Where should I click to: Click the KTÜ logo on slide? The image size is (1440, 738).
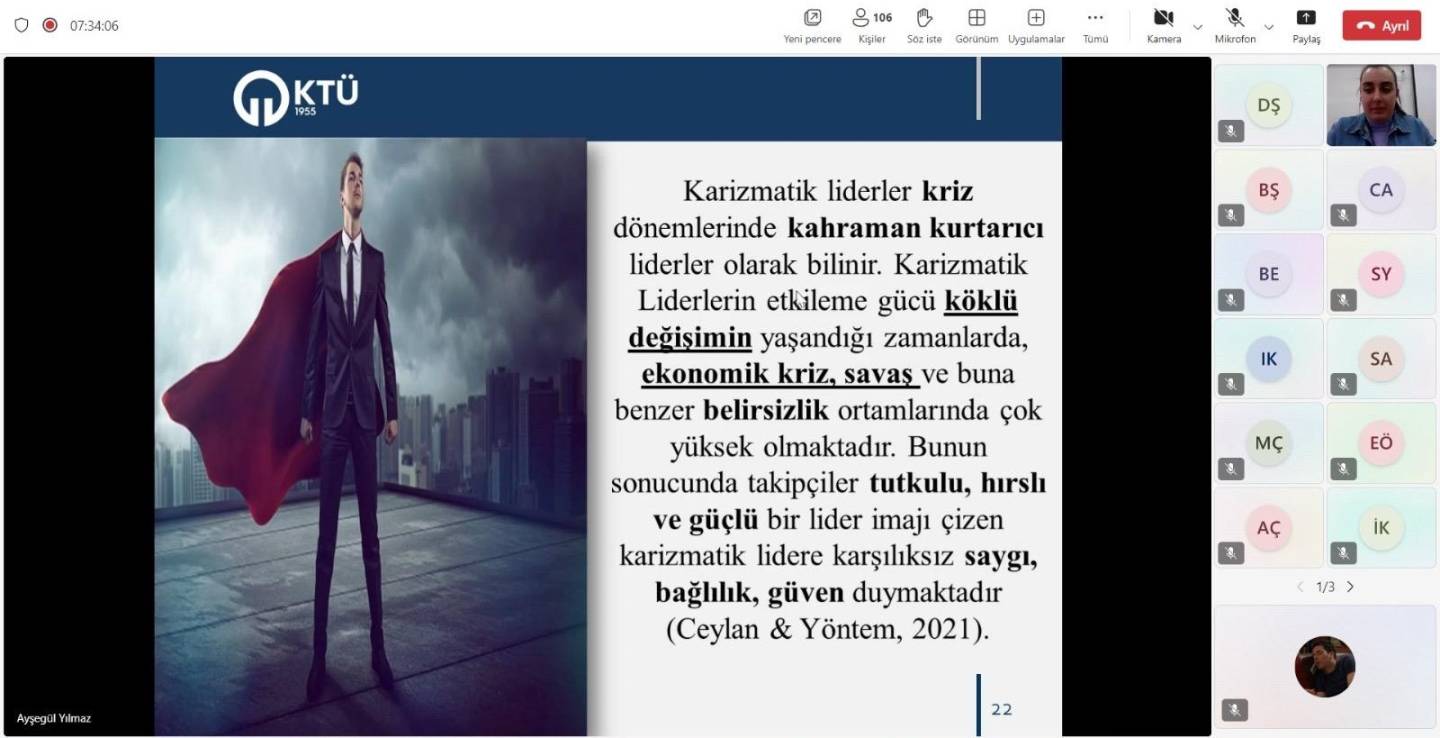pyautogui.click(x=295, y=97)
